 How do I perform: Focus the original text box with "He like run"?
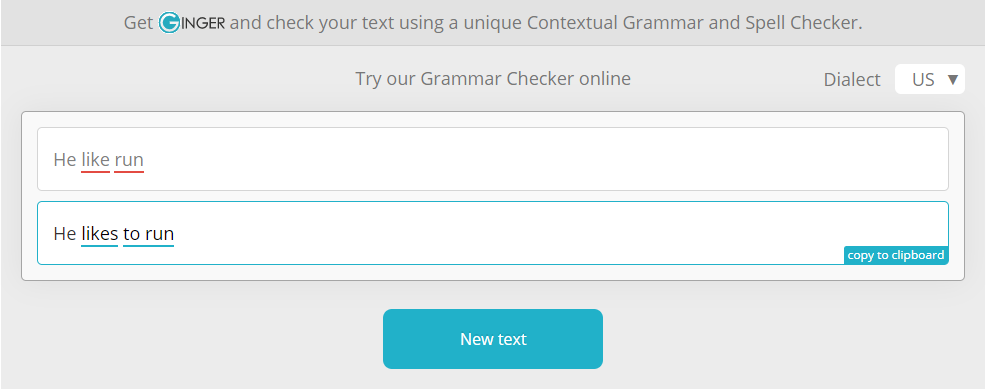493,159
